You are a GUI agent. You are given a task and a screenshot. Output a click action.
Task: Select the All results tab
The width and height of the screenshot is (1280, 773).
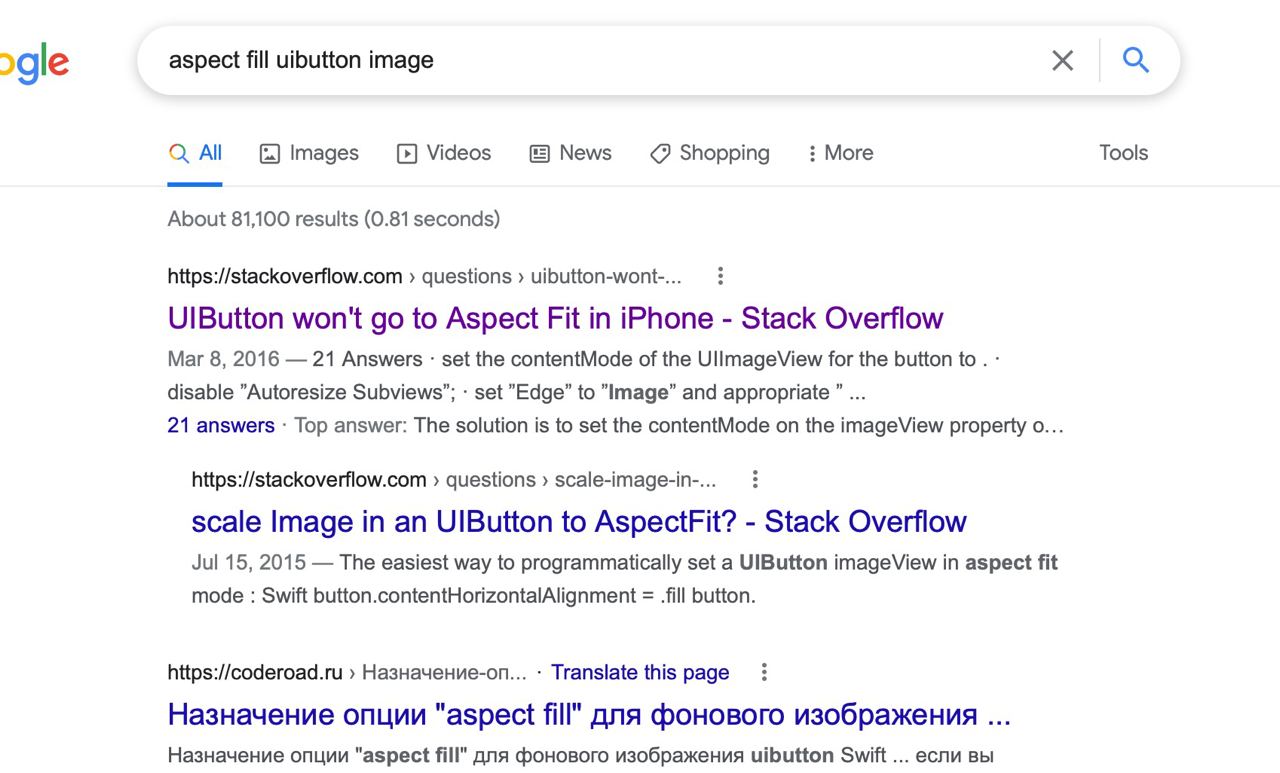(196, 153)
